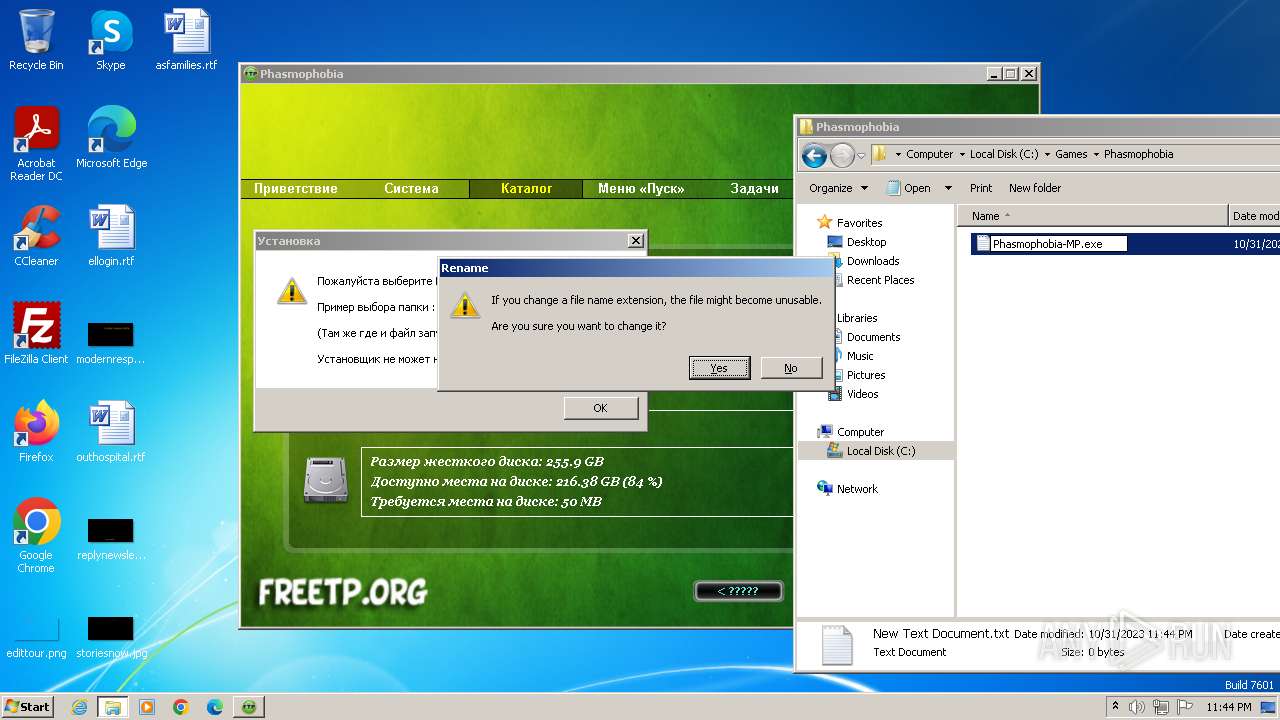
Task: Click Forward arrow in Explorer window
Action: click(843, 155)
